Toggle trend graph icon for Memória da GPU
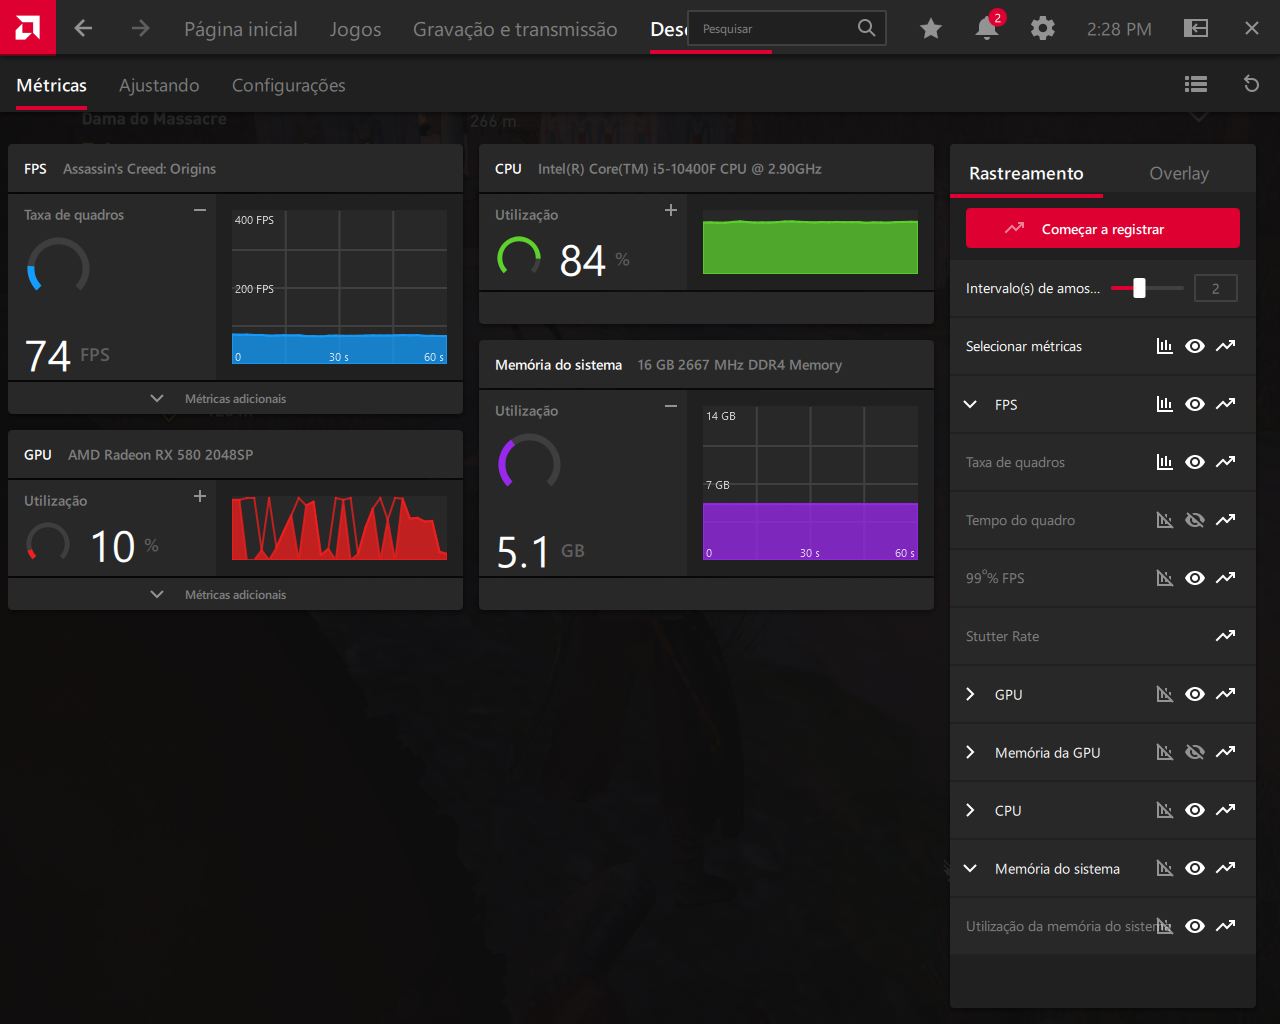 pyautogui.click(x=1225, y=752)
